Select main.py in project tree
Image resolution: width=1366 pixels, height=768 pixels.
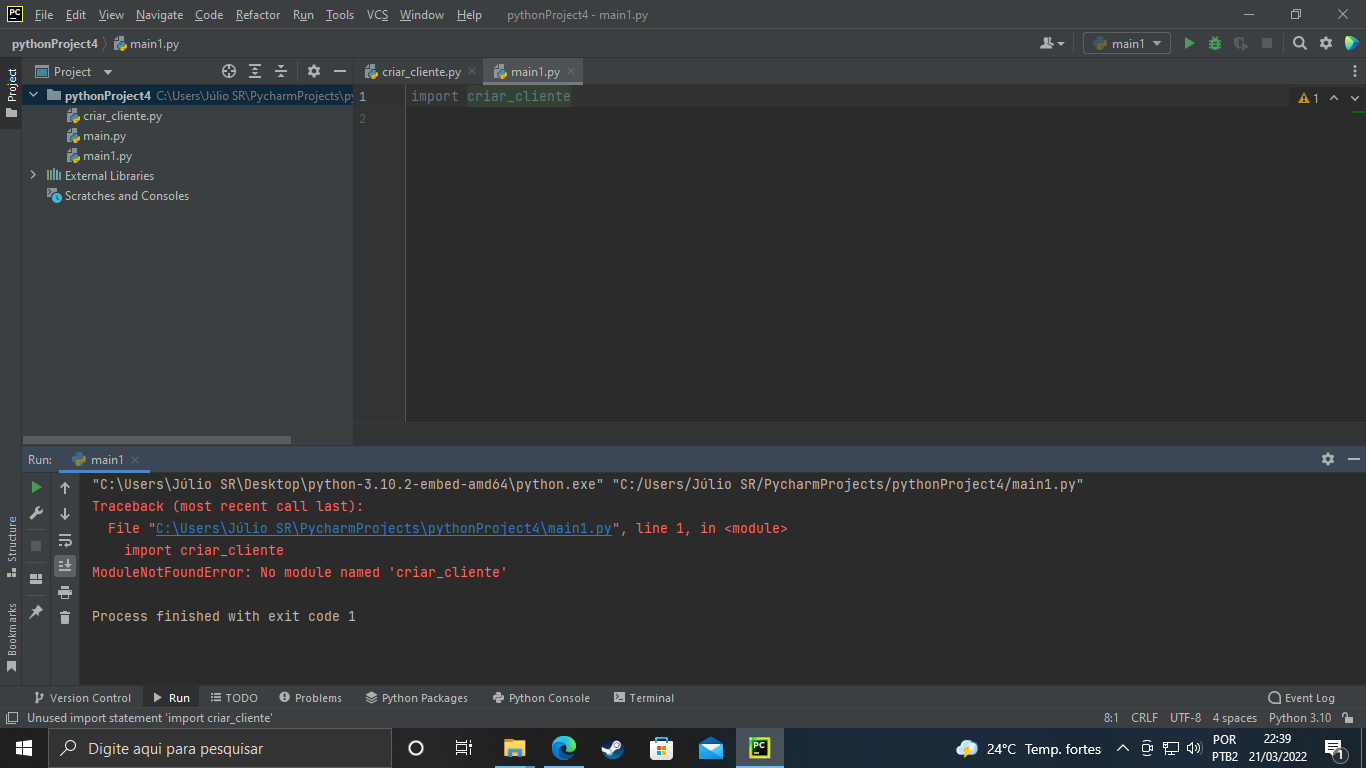(104, 136)
